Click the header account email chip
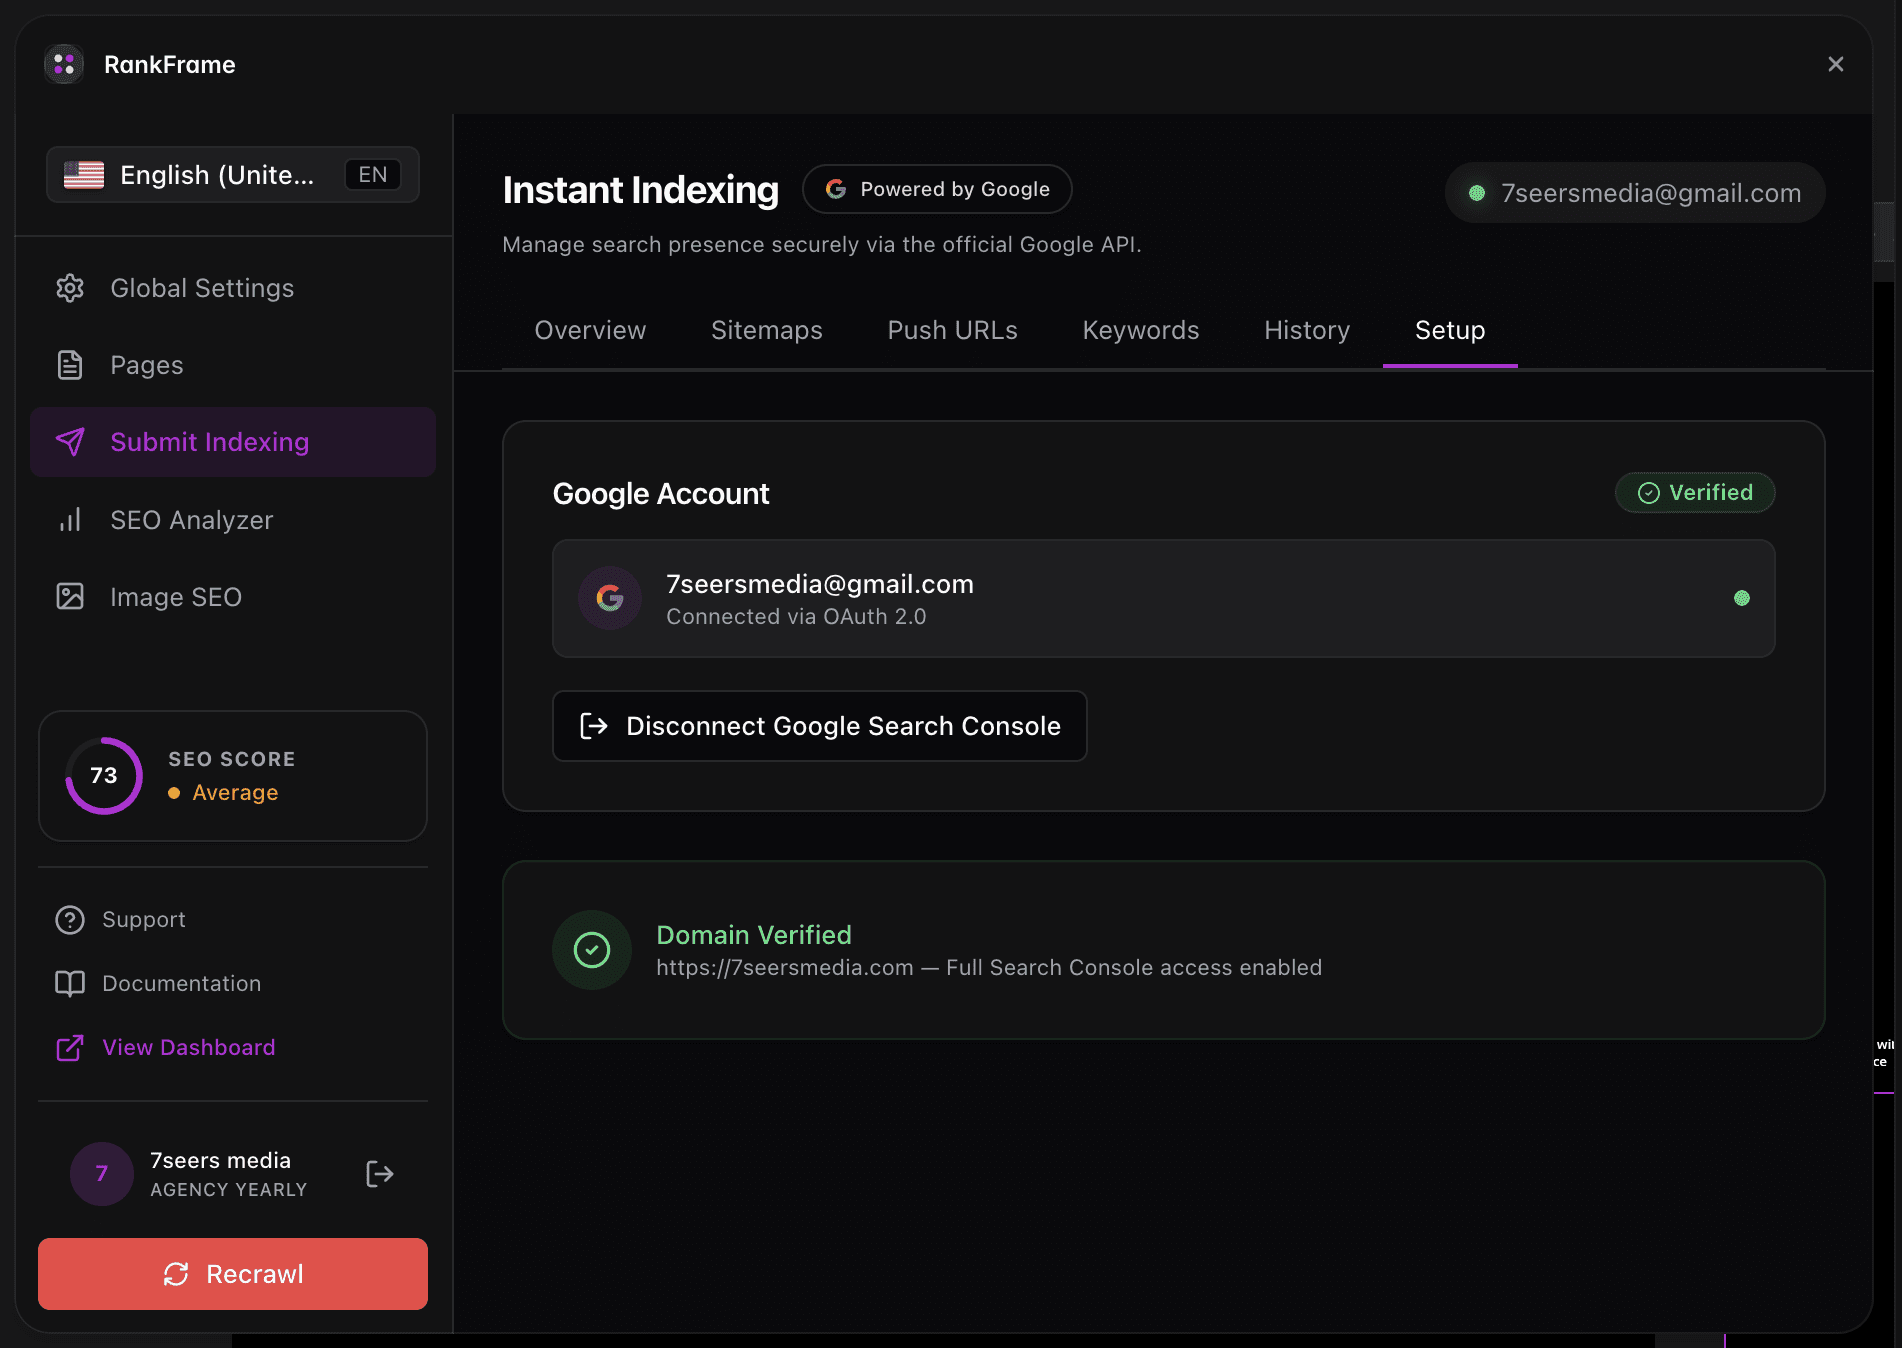 pyautogui.click(x=1635, y=193)
